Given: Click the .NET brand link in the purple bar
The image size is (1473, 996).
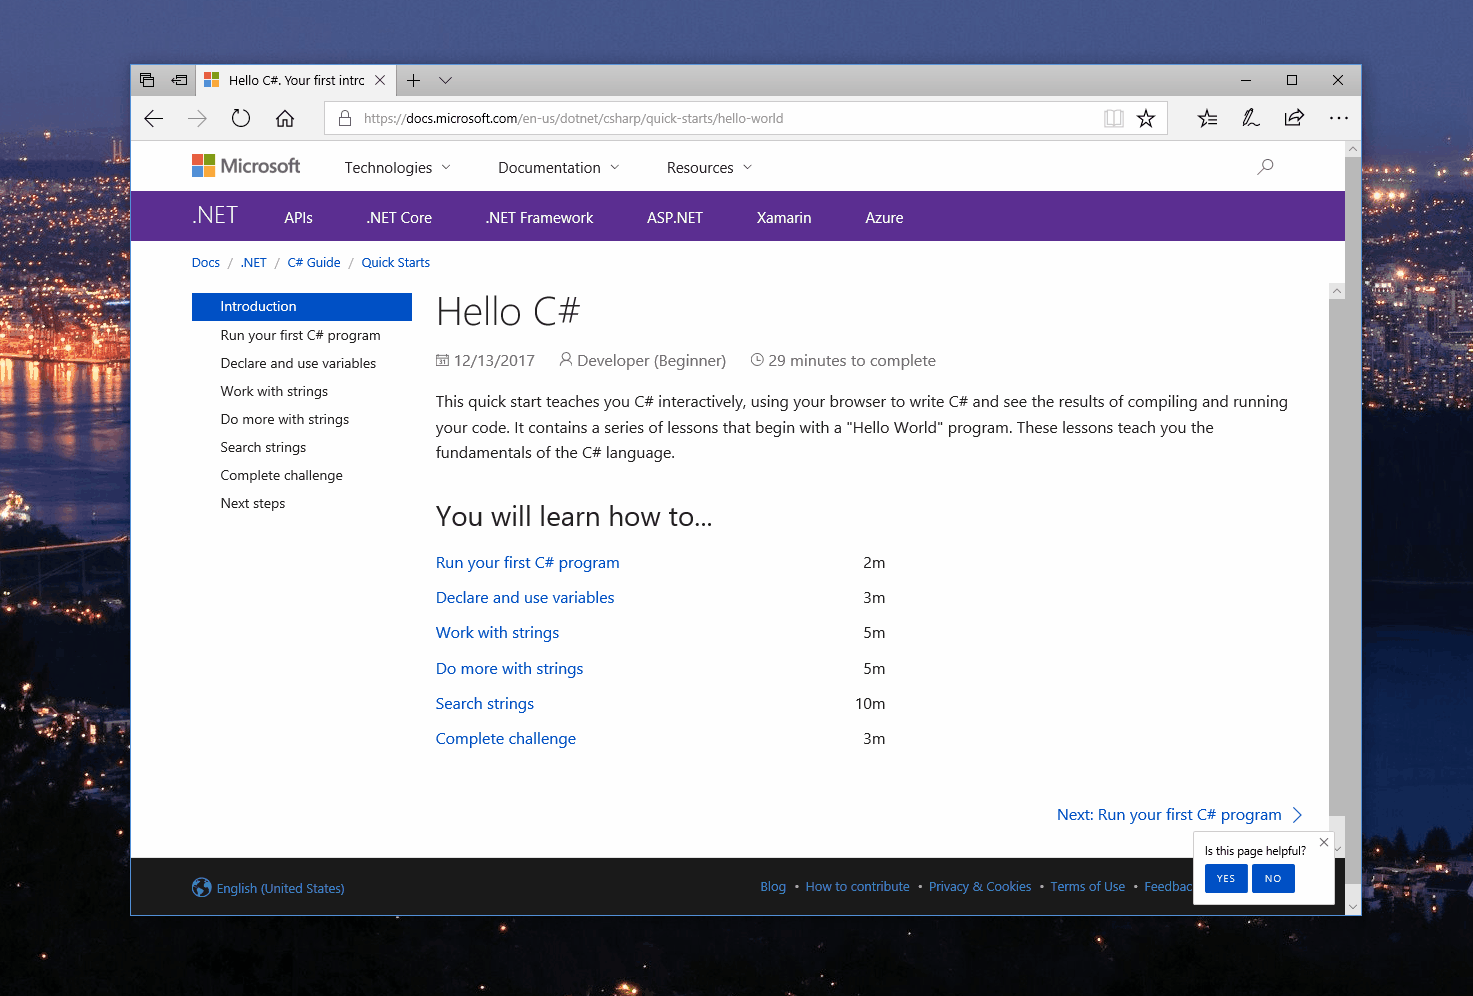Looking at the screenshot, I should click(x=215, y=216).
